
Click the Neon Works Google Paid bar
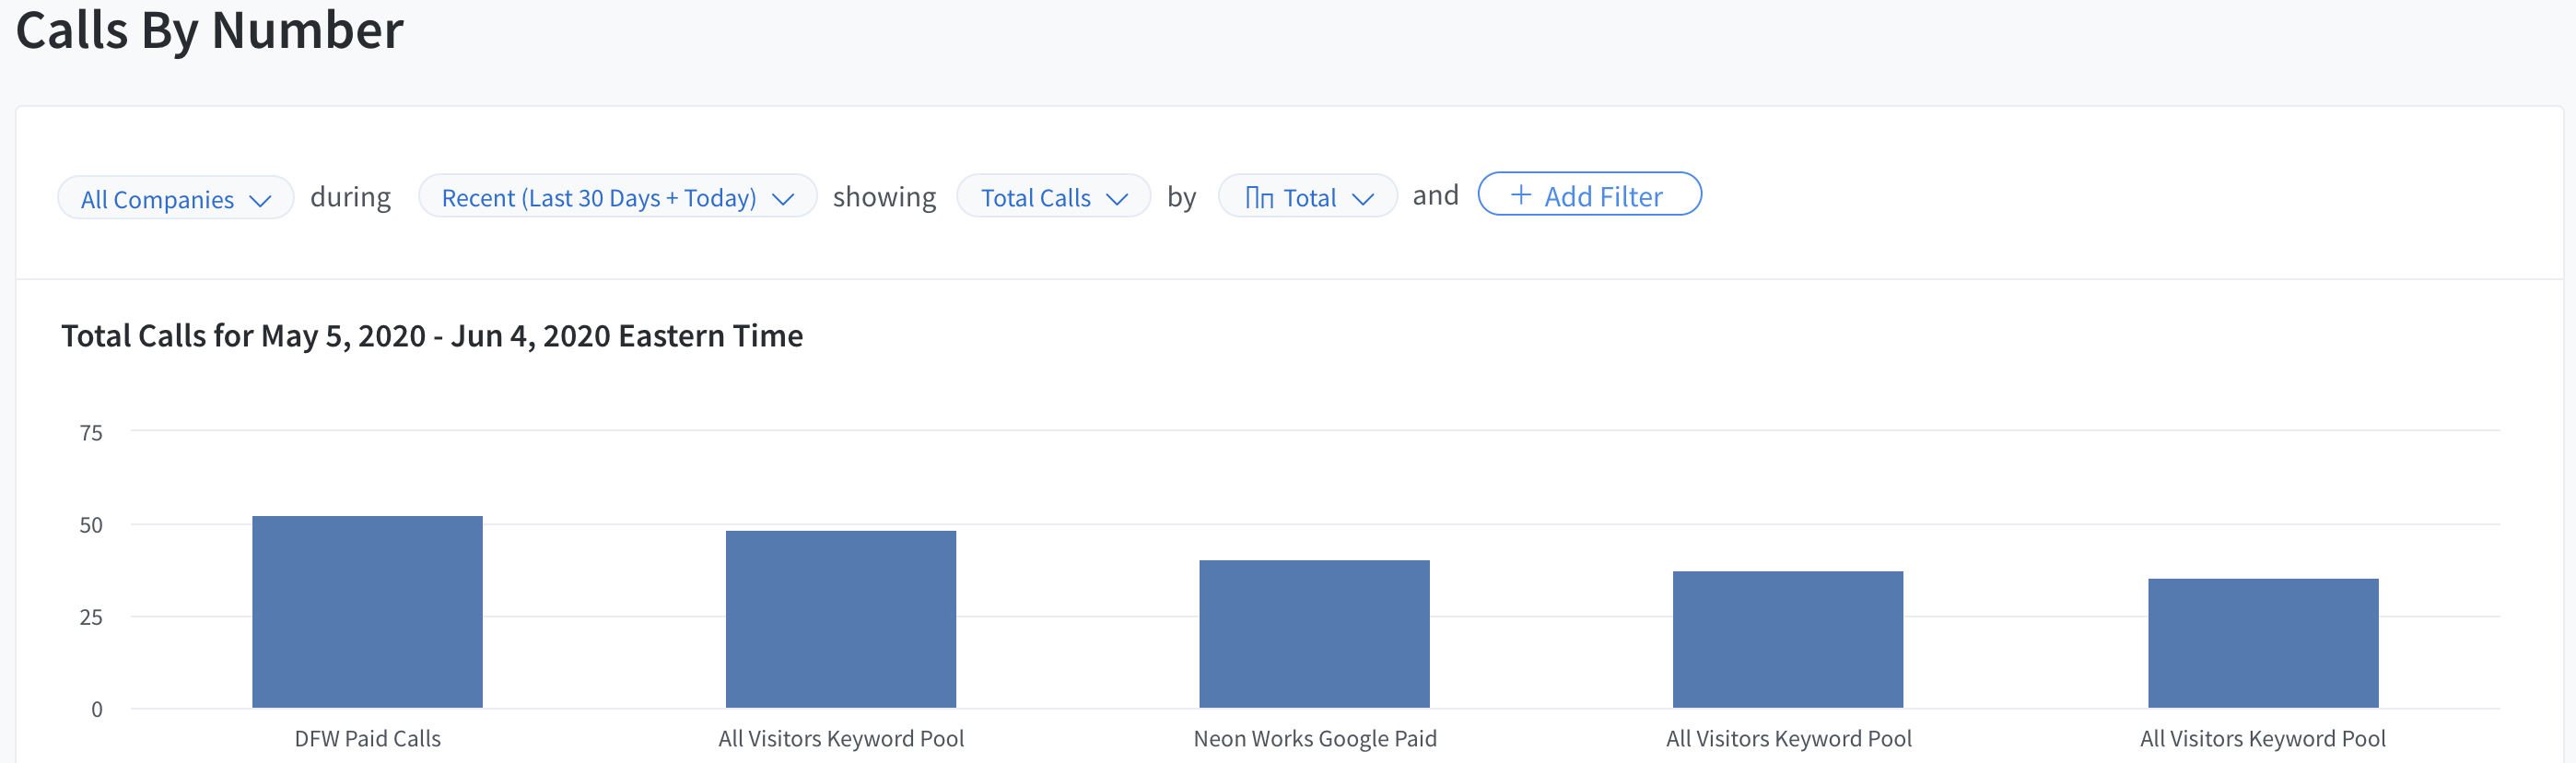[1314, 634]
